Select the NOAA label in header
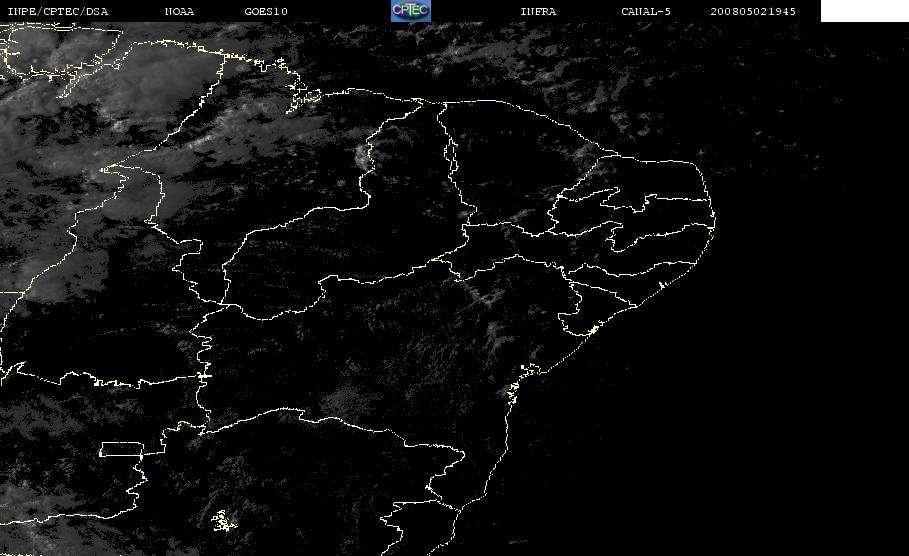 [179, 12]
